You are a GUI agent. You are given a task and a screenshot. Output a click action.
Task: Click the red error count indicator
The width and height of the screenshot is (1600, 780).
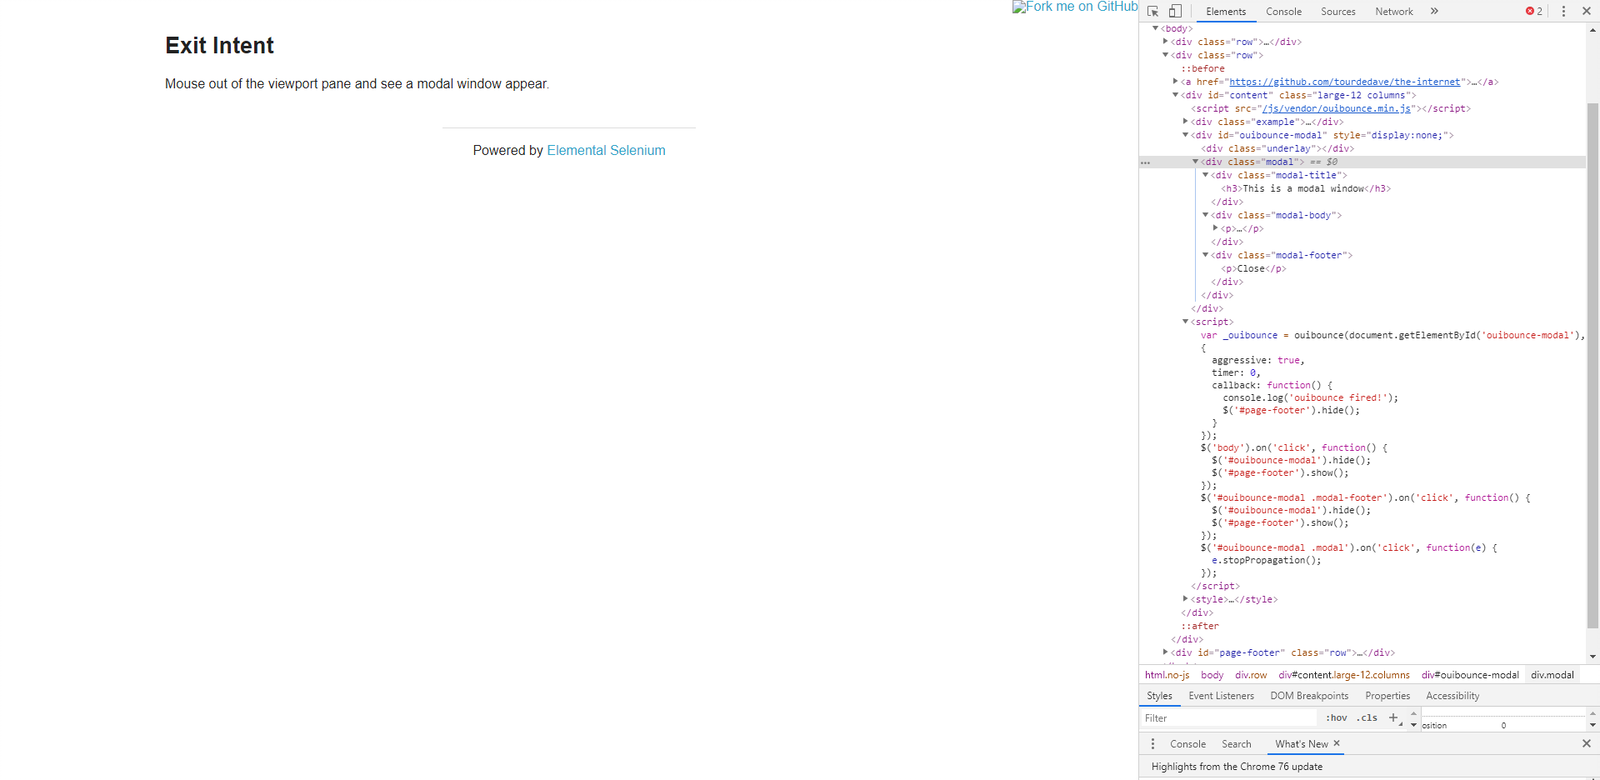coord(1534,11)
